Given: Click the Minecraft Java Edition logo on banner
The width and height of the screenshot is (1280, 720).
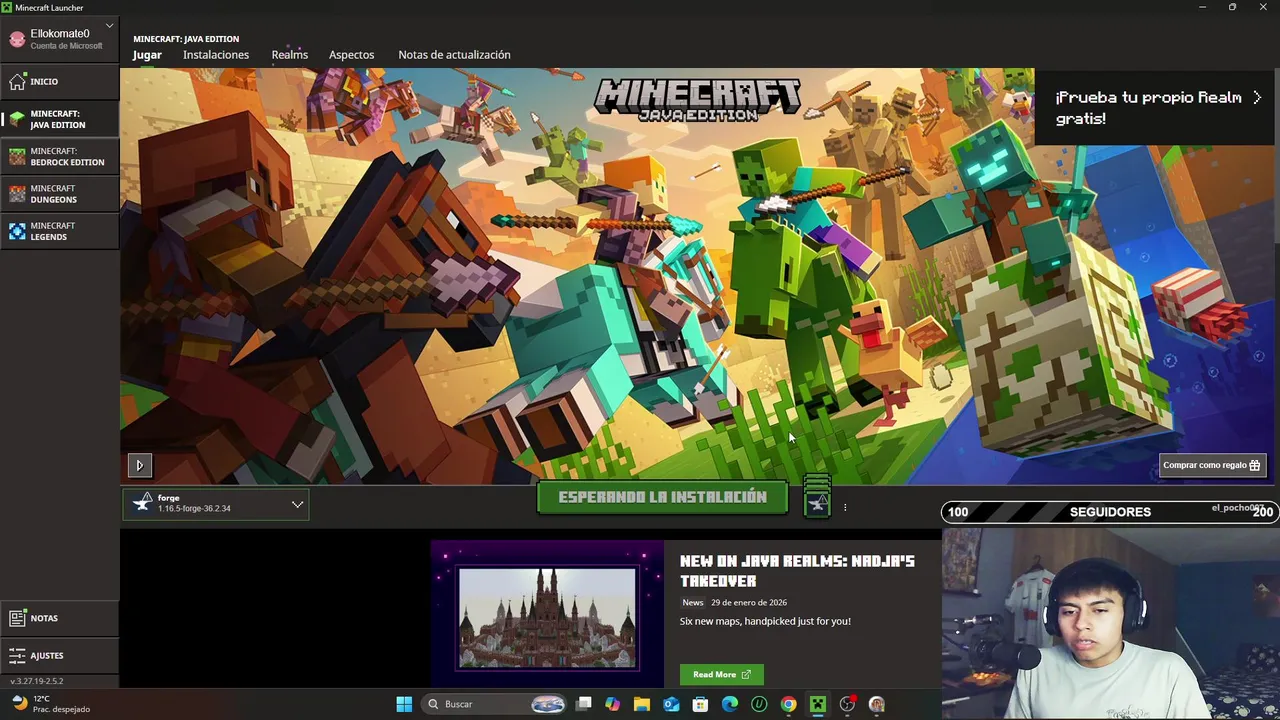Looking at the screenshot, I should [697, 100].
